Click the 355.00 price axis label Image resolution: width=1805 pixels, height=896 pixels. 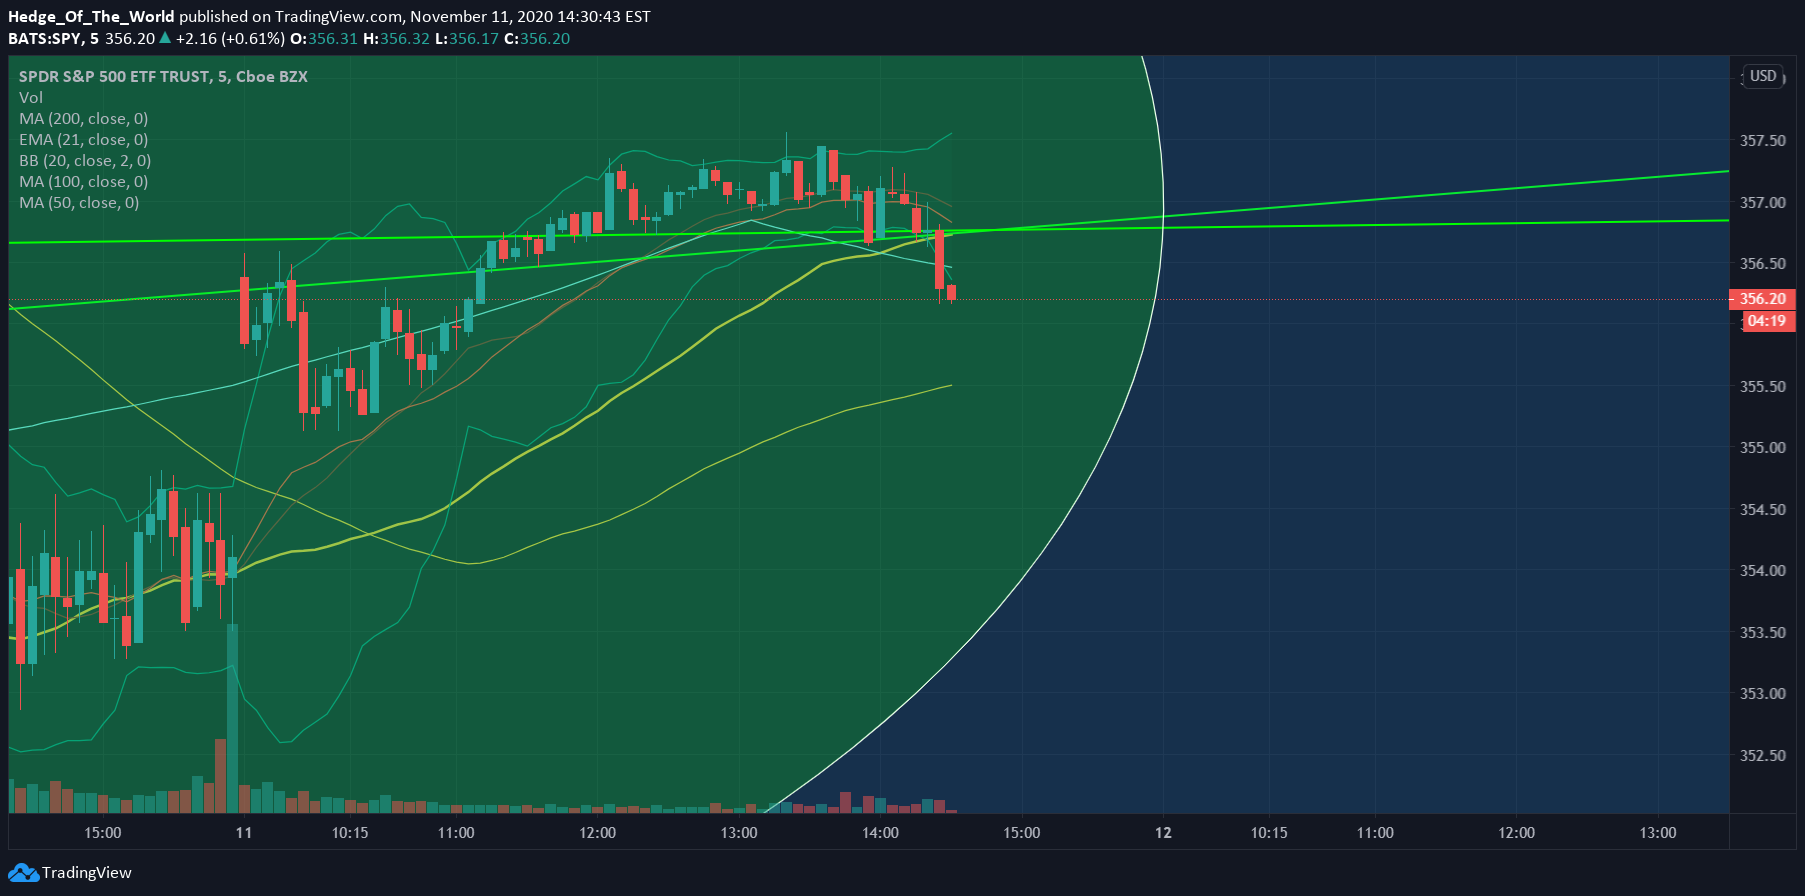pyautogui.click(x=1762, y=448)
